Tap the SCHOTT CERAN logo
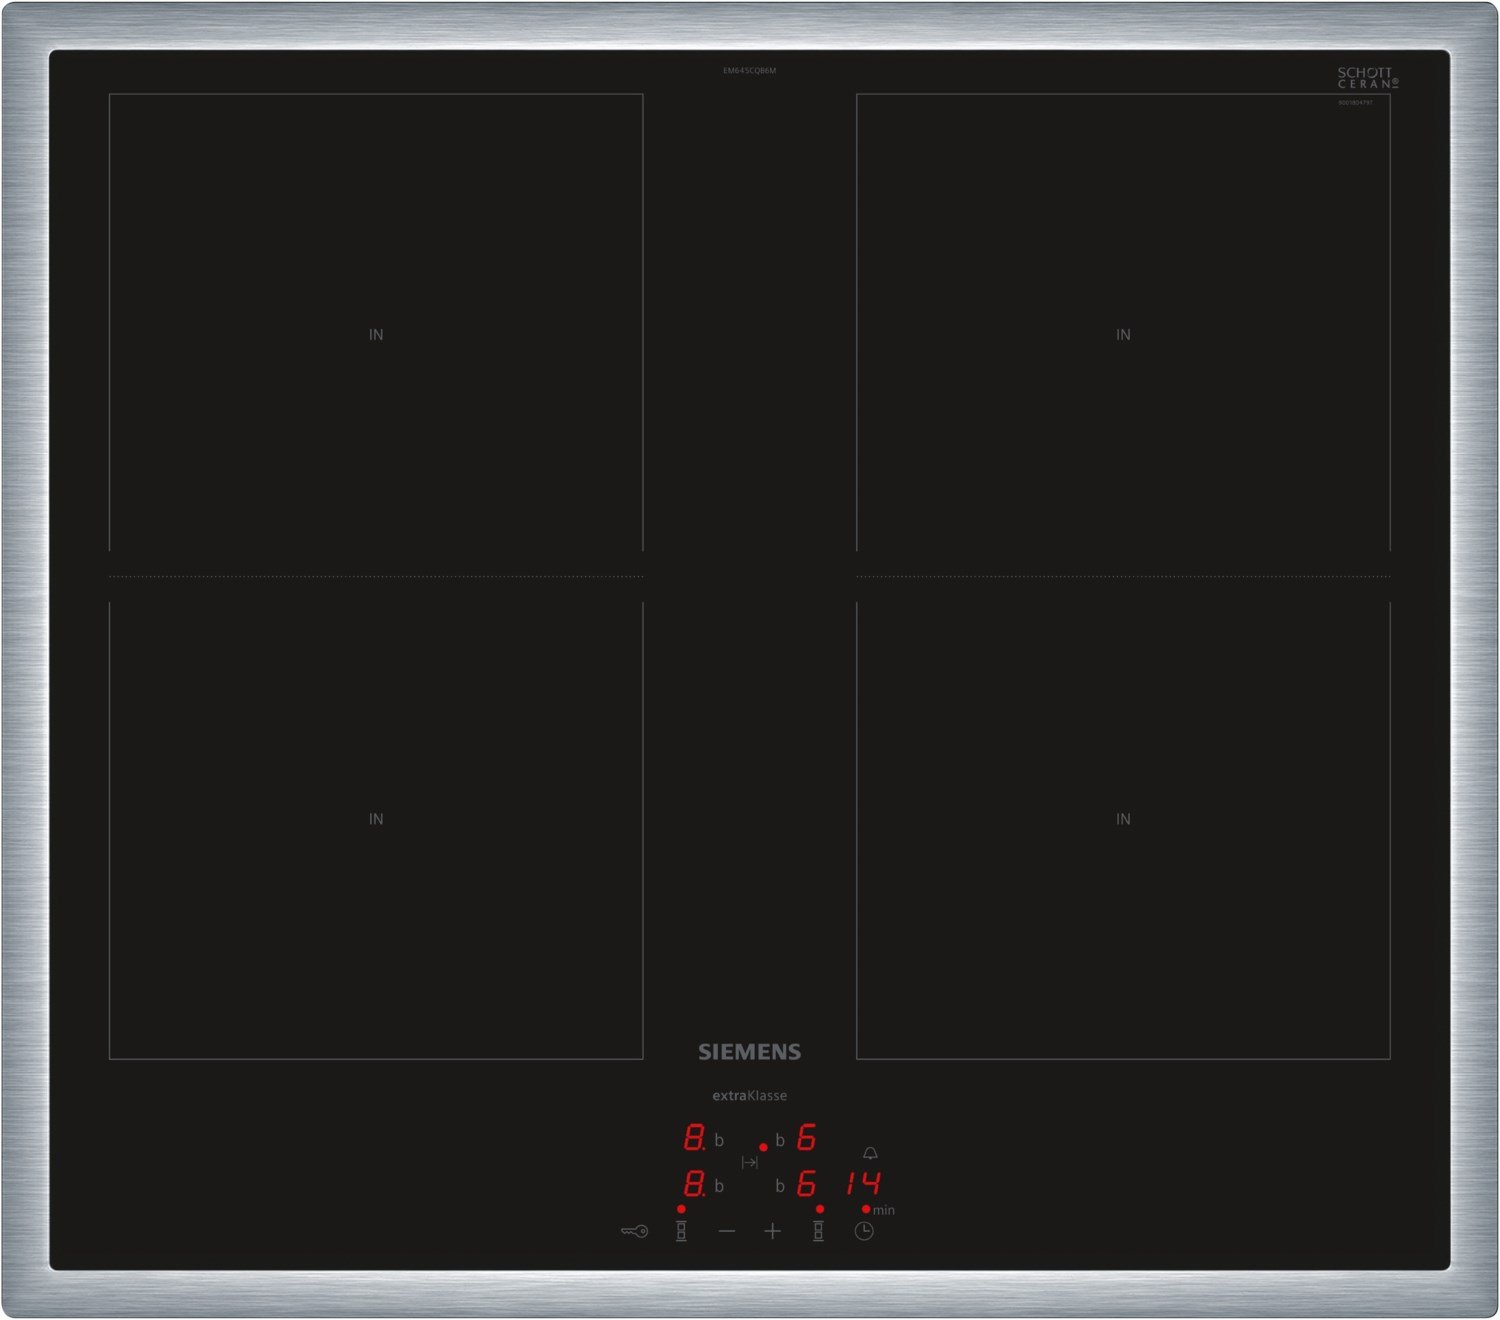The image size is (1500, 1320). tap(1368, 79)
